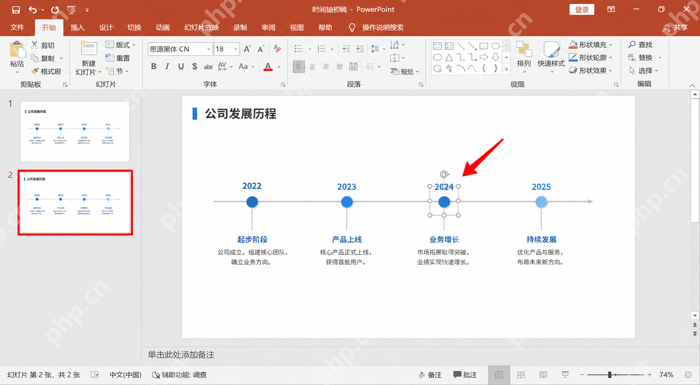The height and width of the screenshot is (385, 700).
Task: Switch to the View (视图) tab
Action: coord(296,28)
